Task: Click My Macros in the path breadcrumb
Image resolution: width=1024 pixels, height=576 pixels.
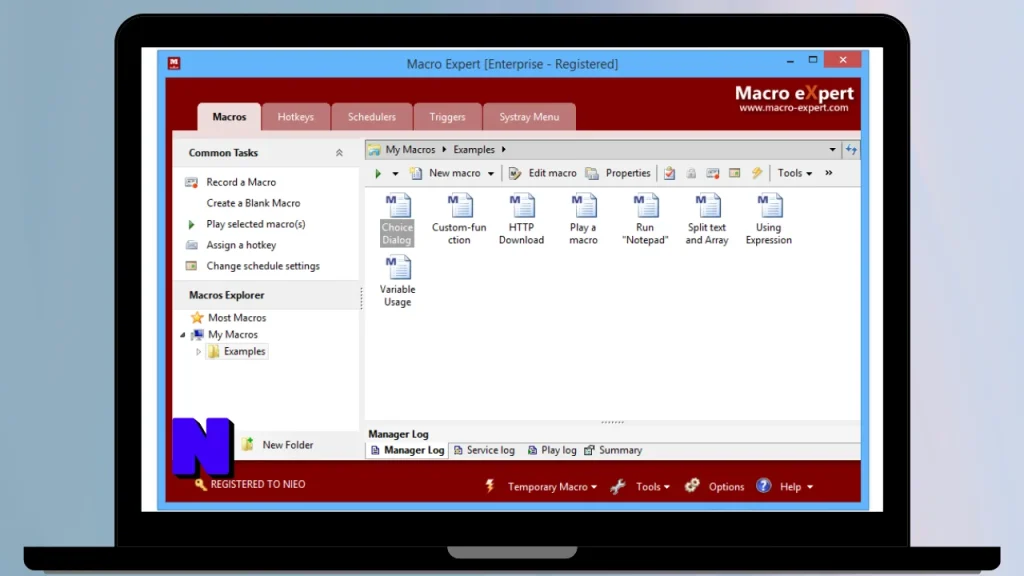Action: [410, 150]
